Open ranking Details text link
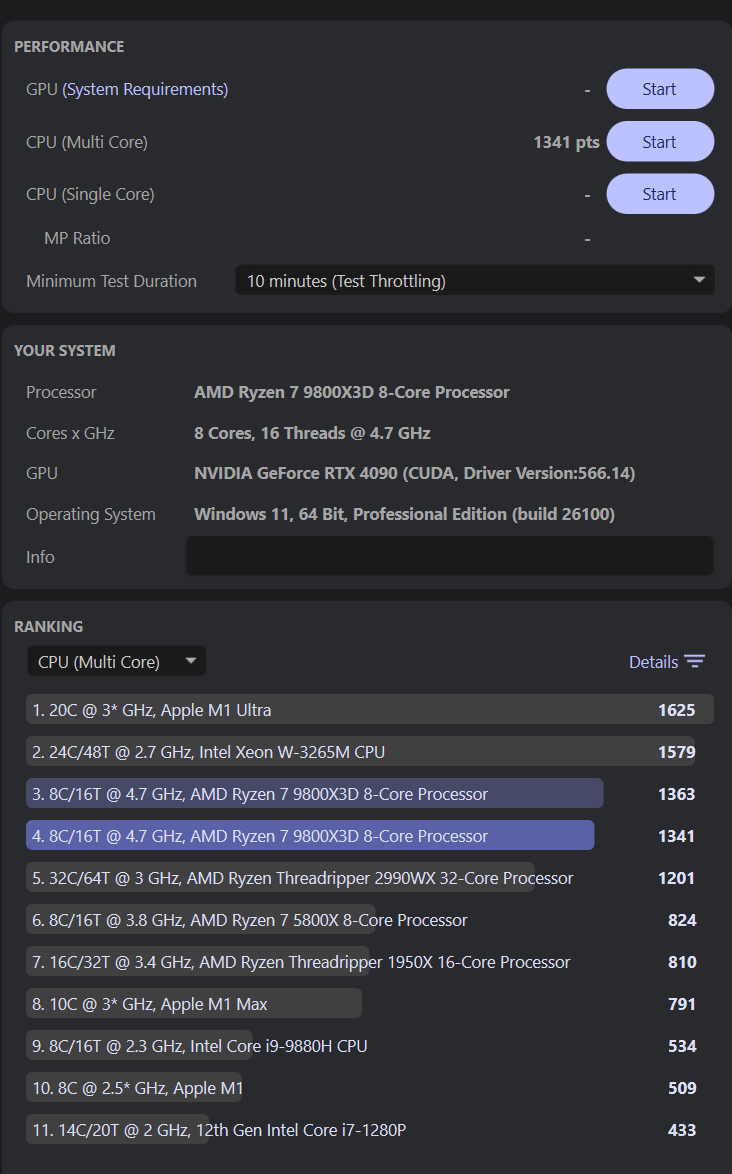The height and width of the screenshot is (1174, 732). click(x=653, y=662)
